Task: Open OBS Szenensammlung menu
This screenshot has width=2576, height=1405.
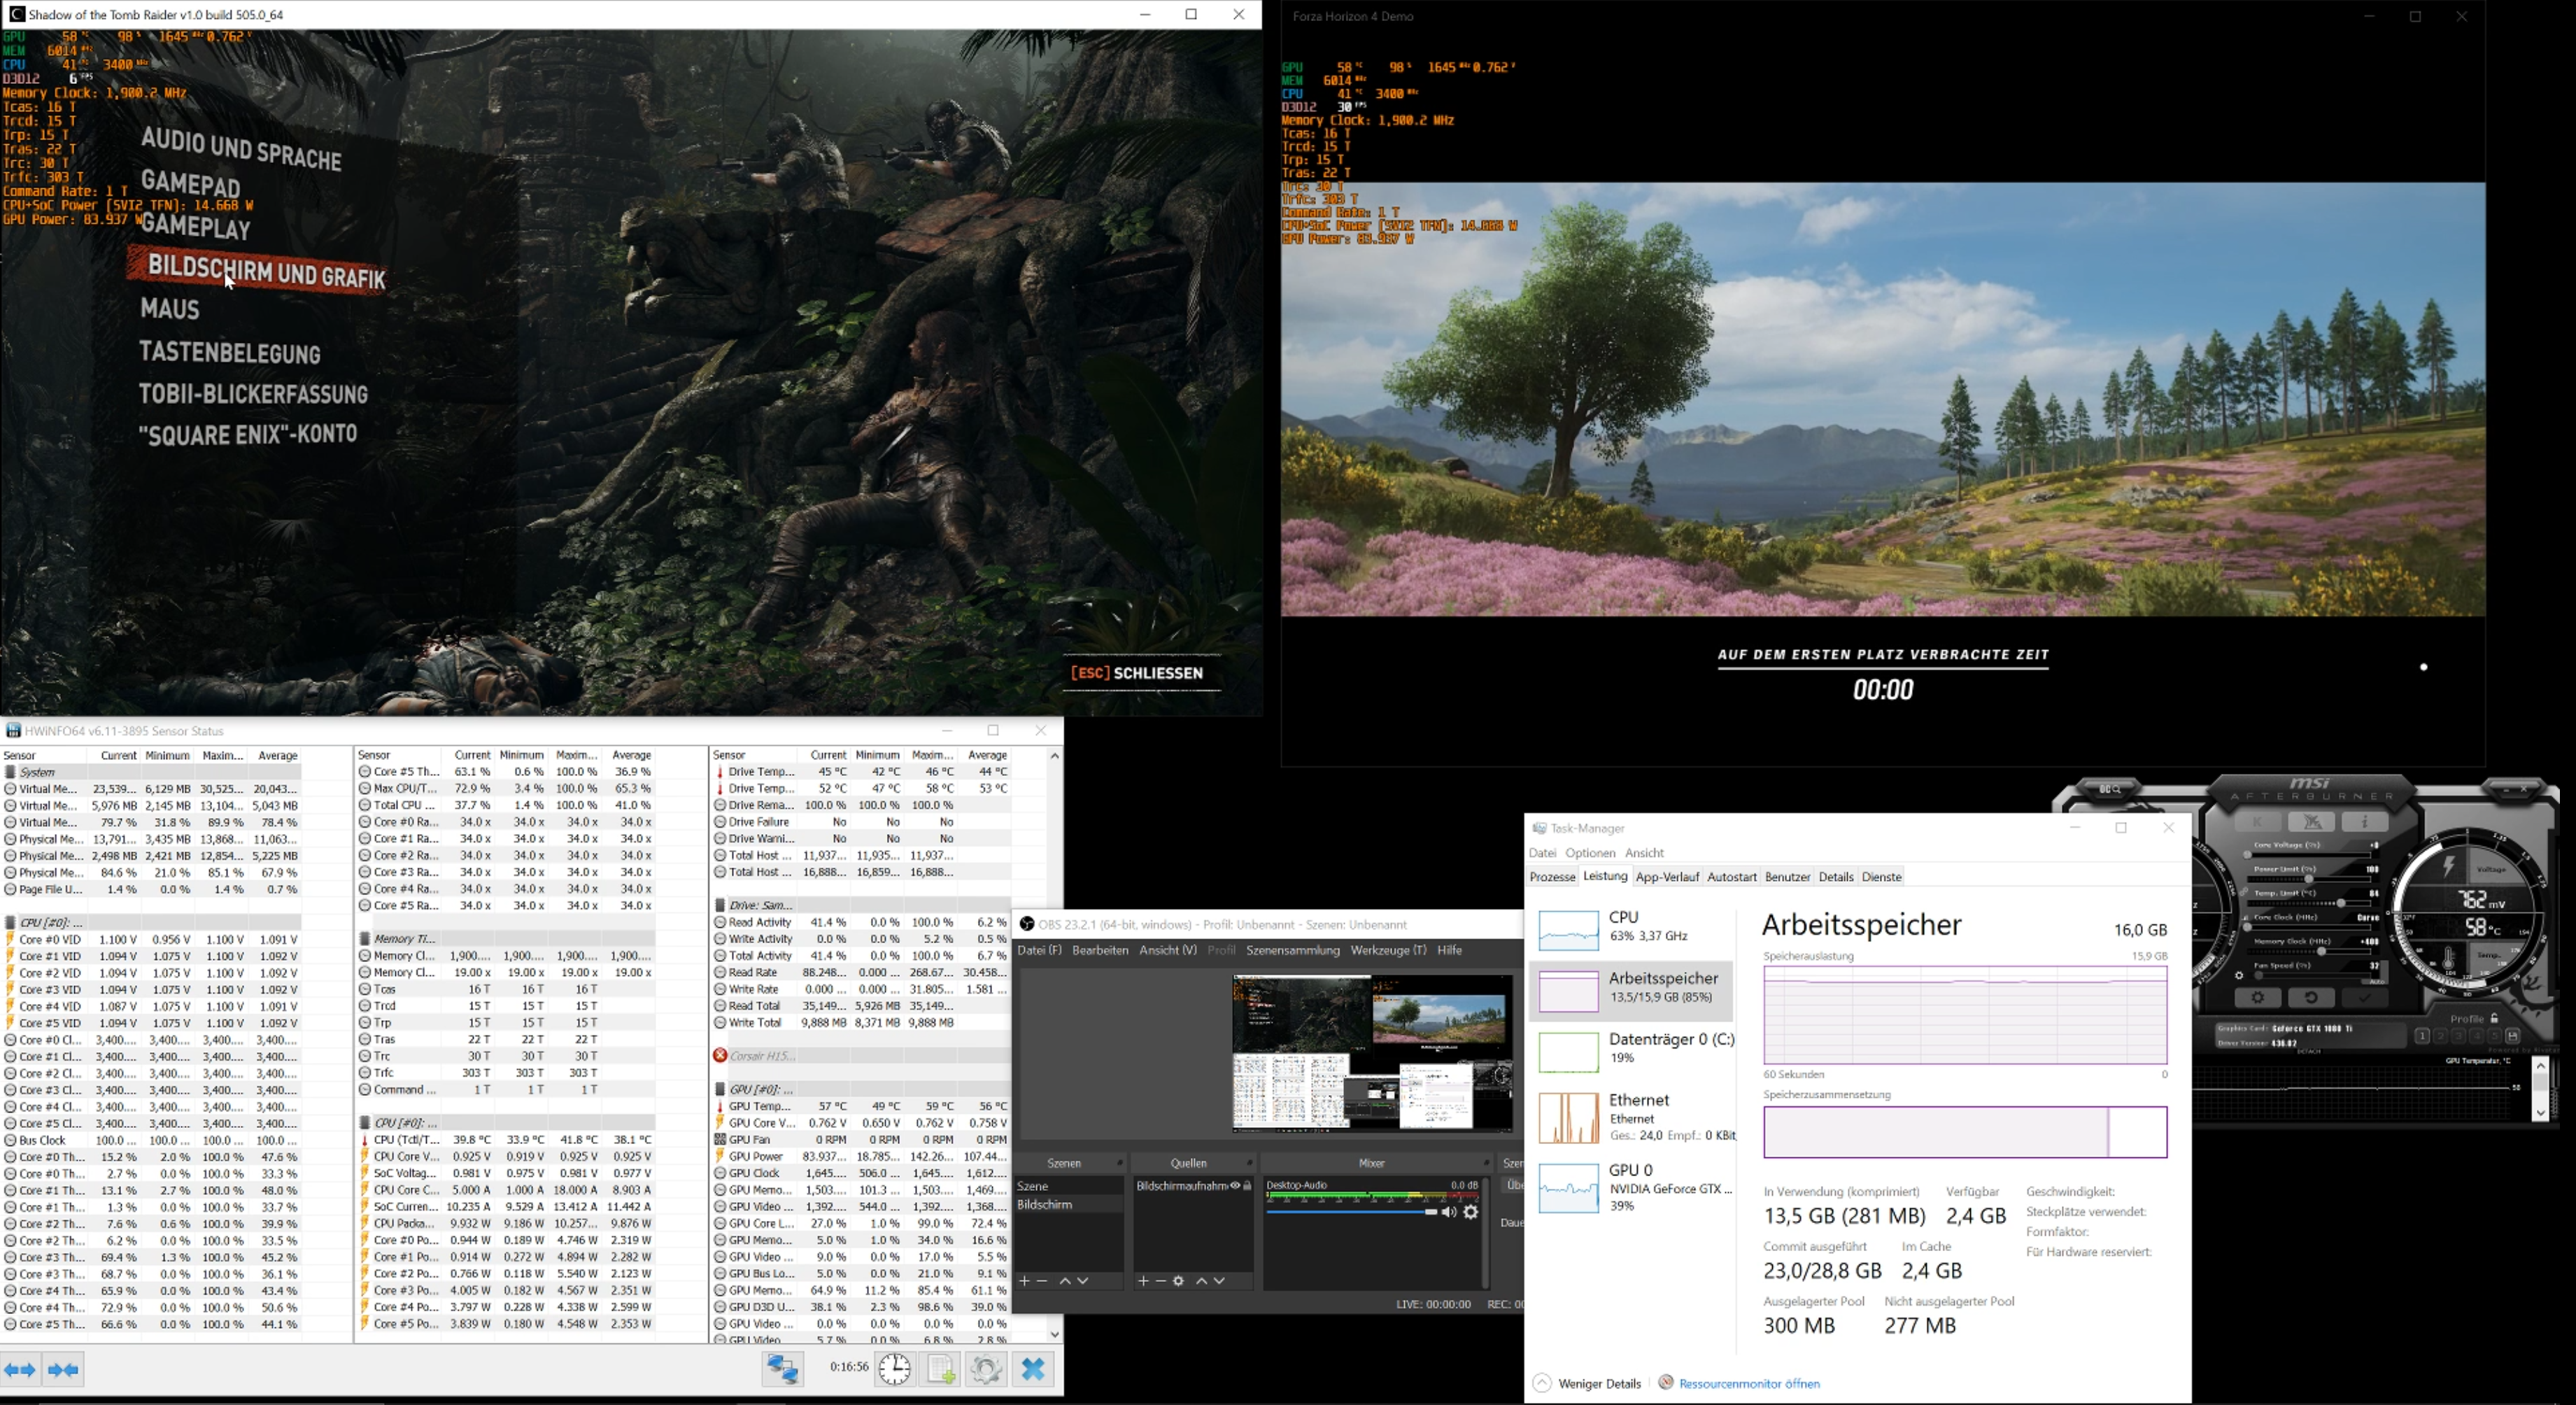Action: click(1292, 950)
